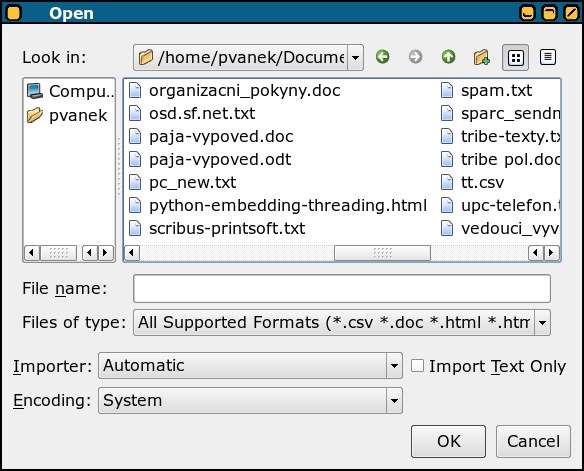Switch to detail view mode
The width and height of the screenshot is (584, 471).
point(548,57)
